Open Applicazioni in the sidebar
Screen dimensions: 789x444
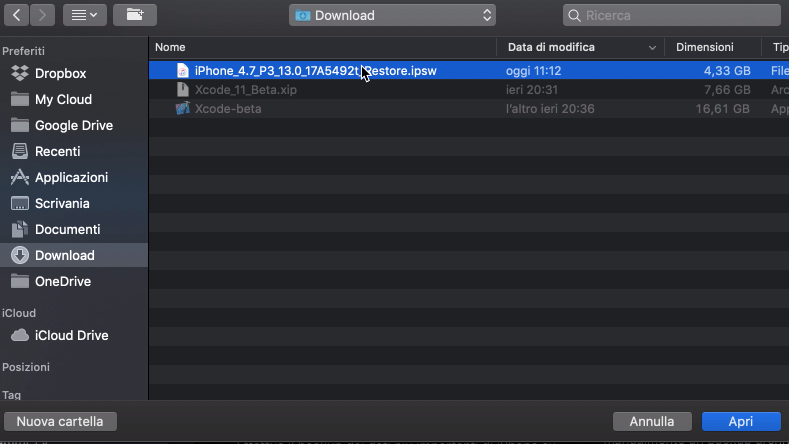[x=71, y=177]
